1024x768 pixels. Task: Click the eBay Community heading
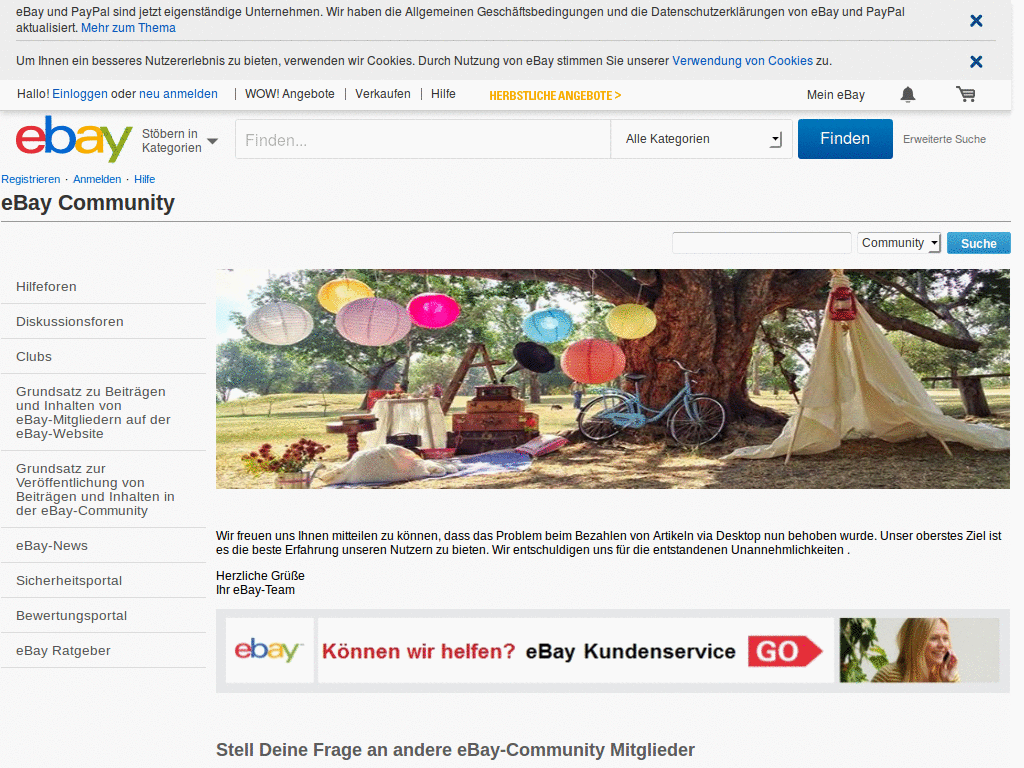pyautogui.click(x=88, y=203)
